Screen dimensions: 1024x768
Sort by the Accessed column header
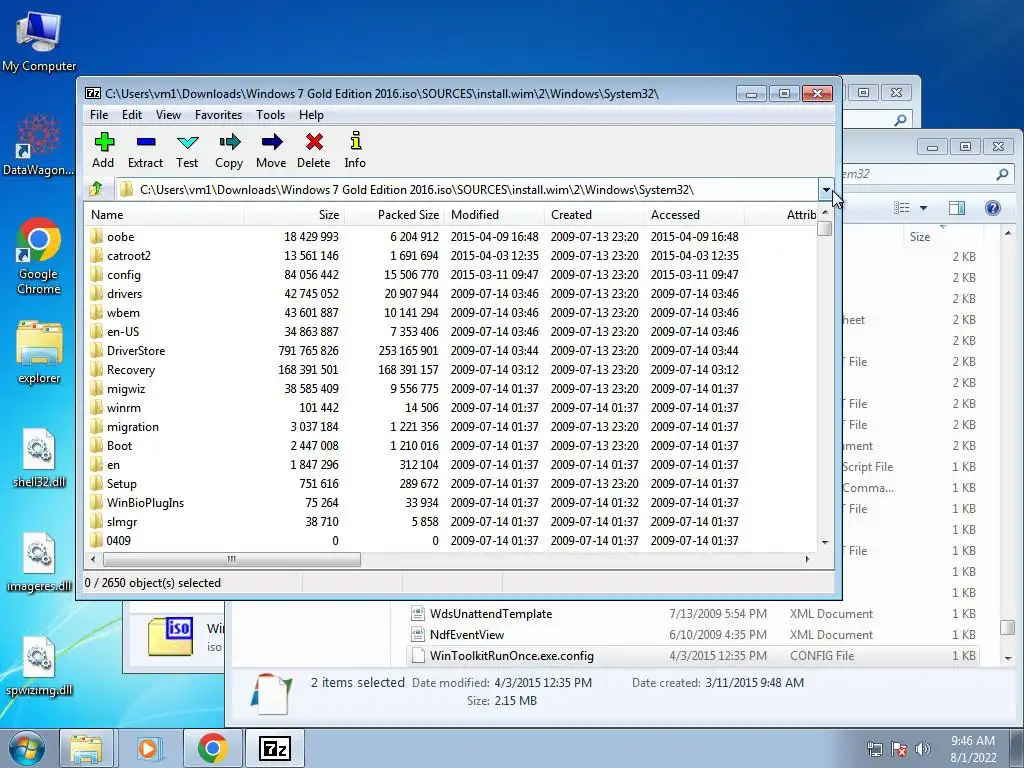[694, 214]
